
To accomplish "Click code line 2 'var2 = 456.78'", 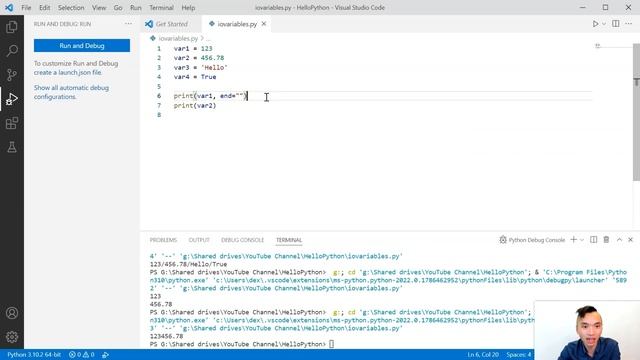I will (199, 58).
